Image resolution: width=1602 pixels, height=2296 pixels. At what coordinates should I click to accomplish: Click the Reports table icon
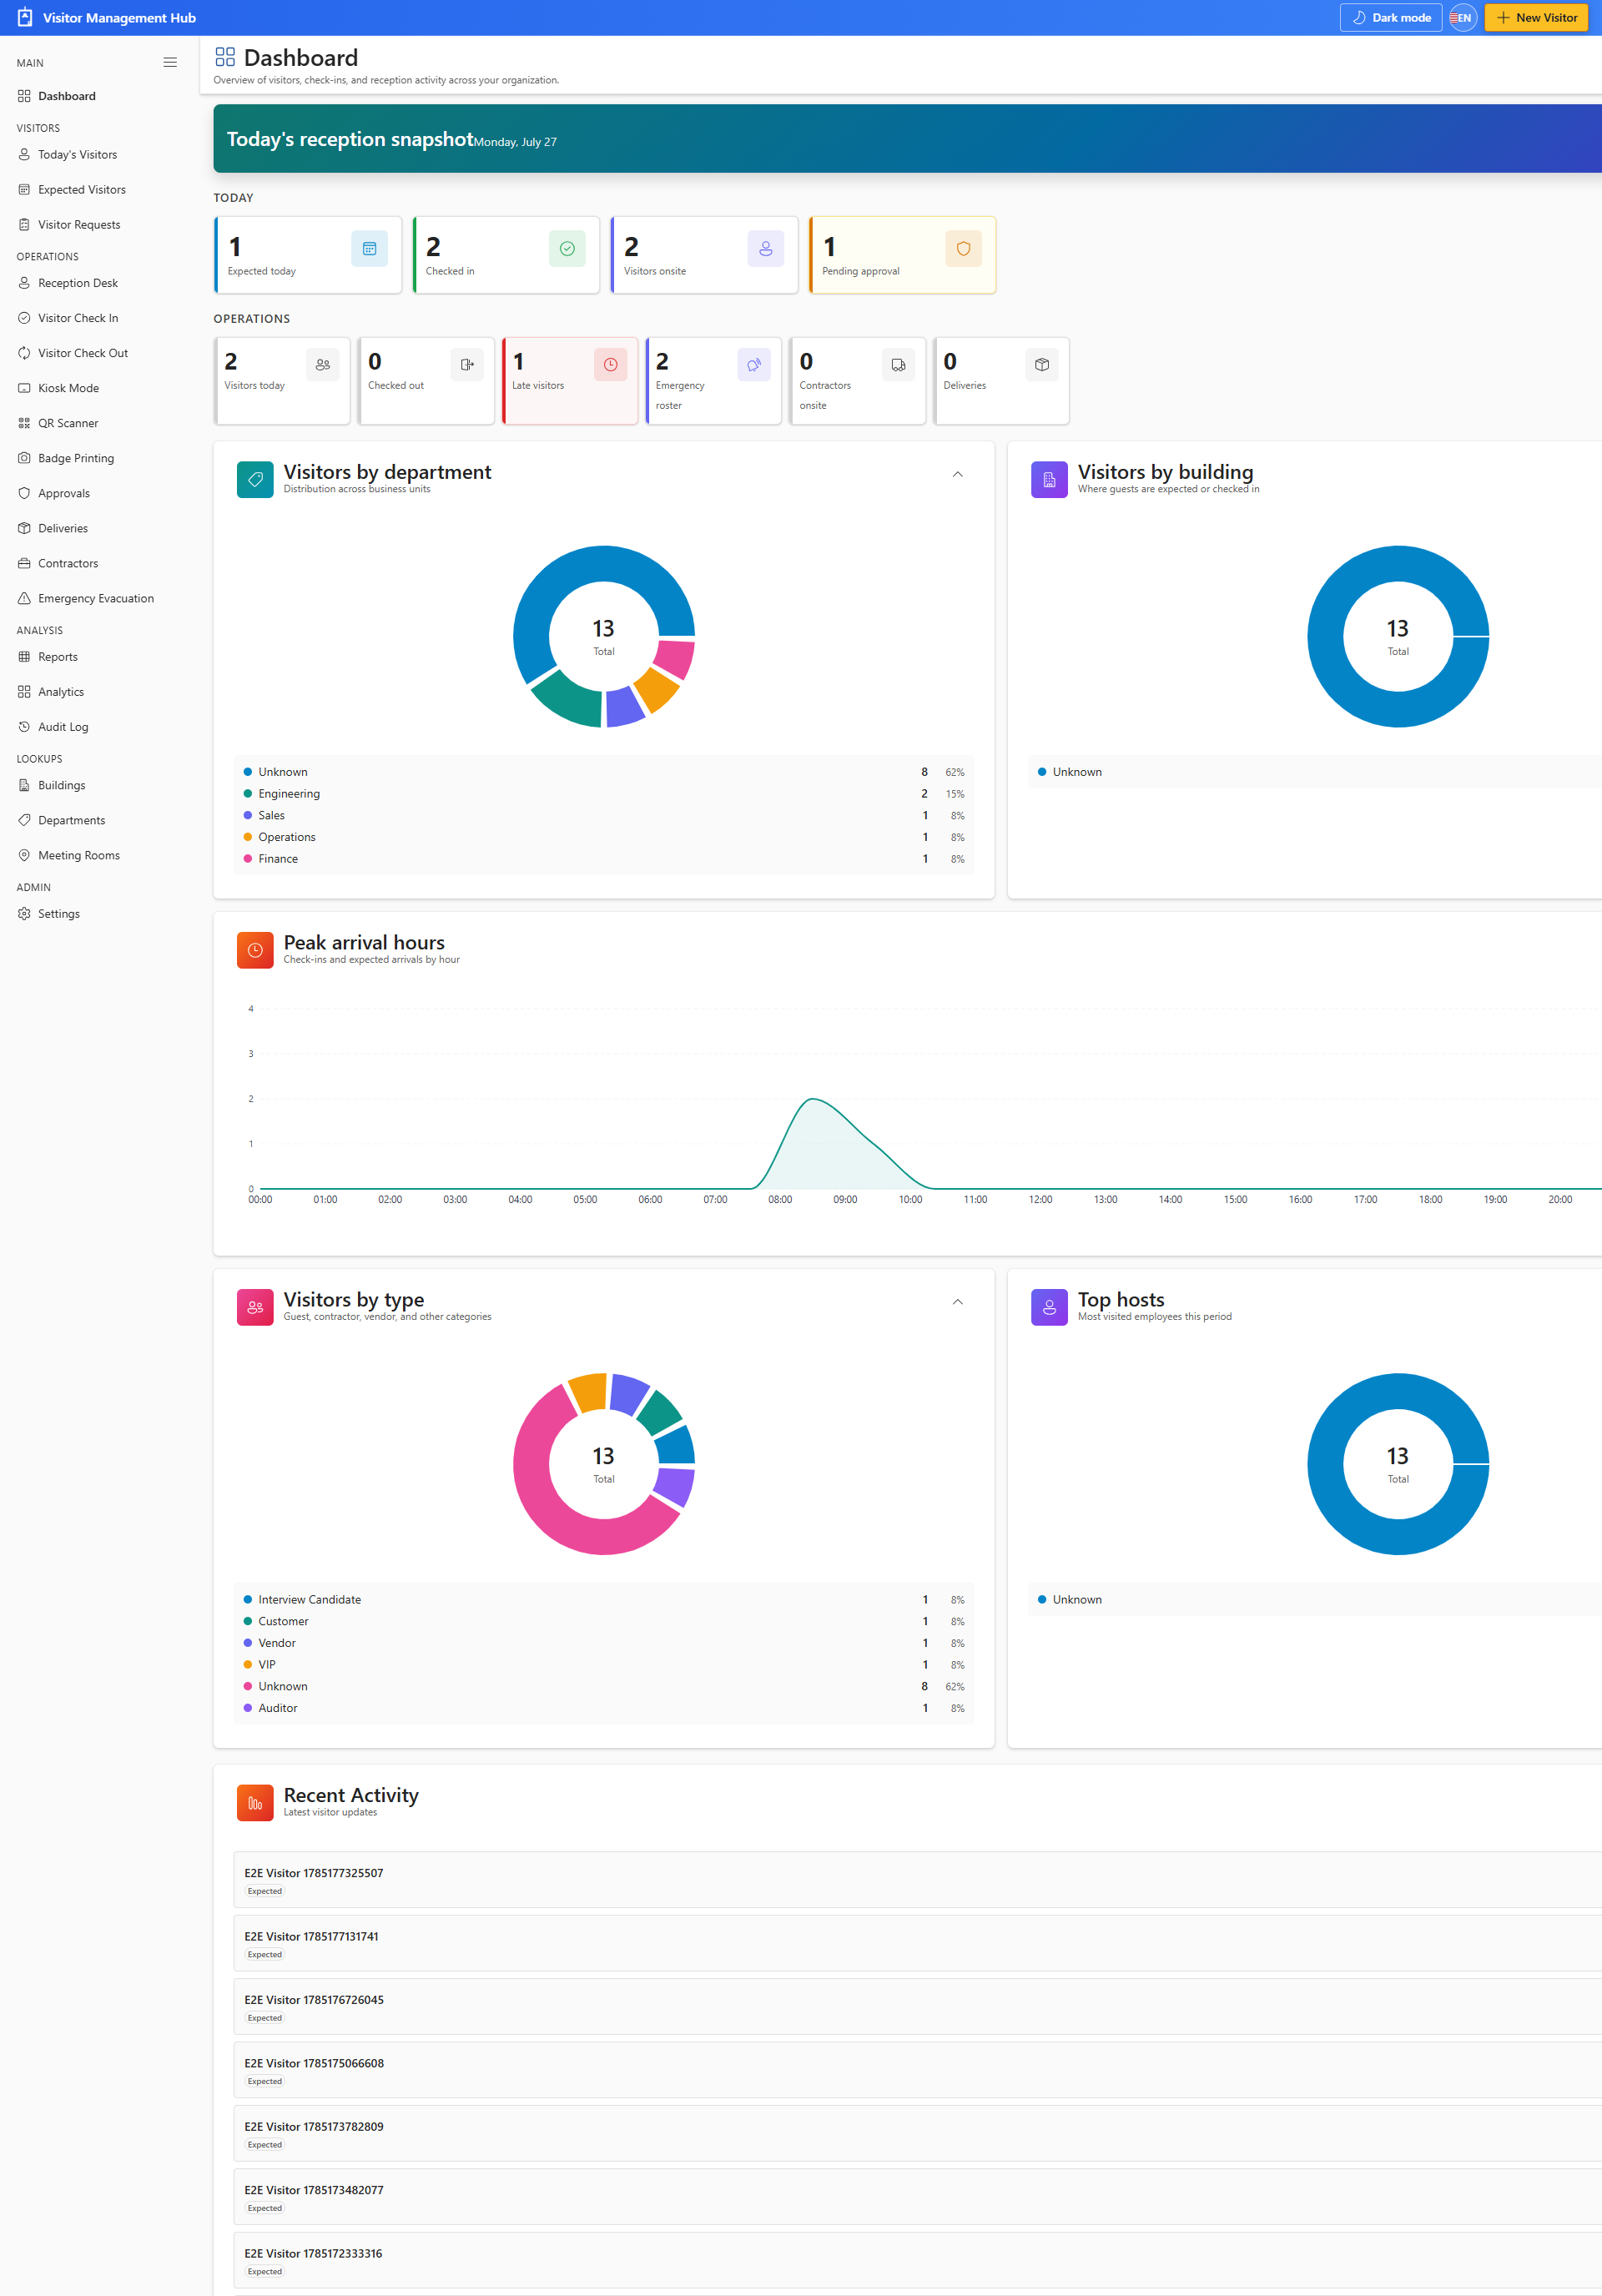click(24, 657)
